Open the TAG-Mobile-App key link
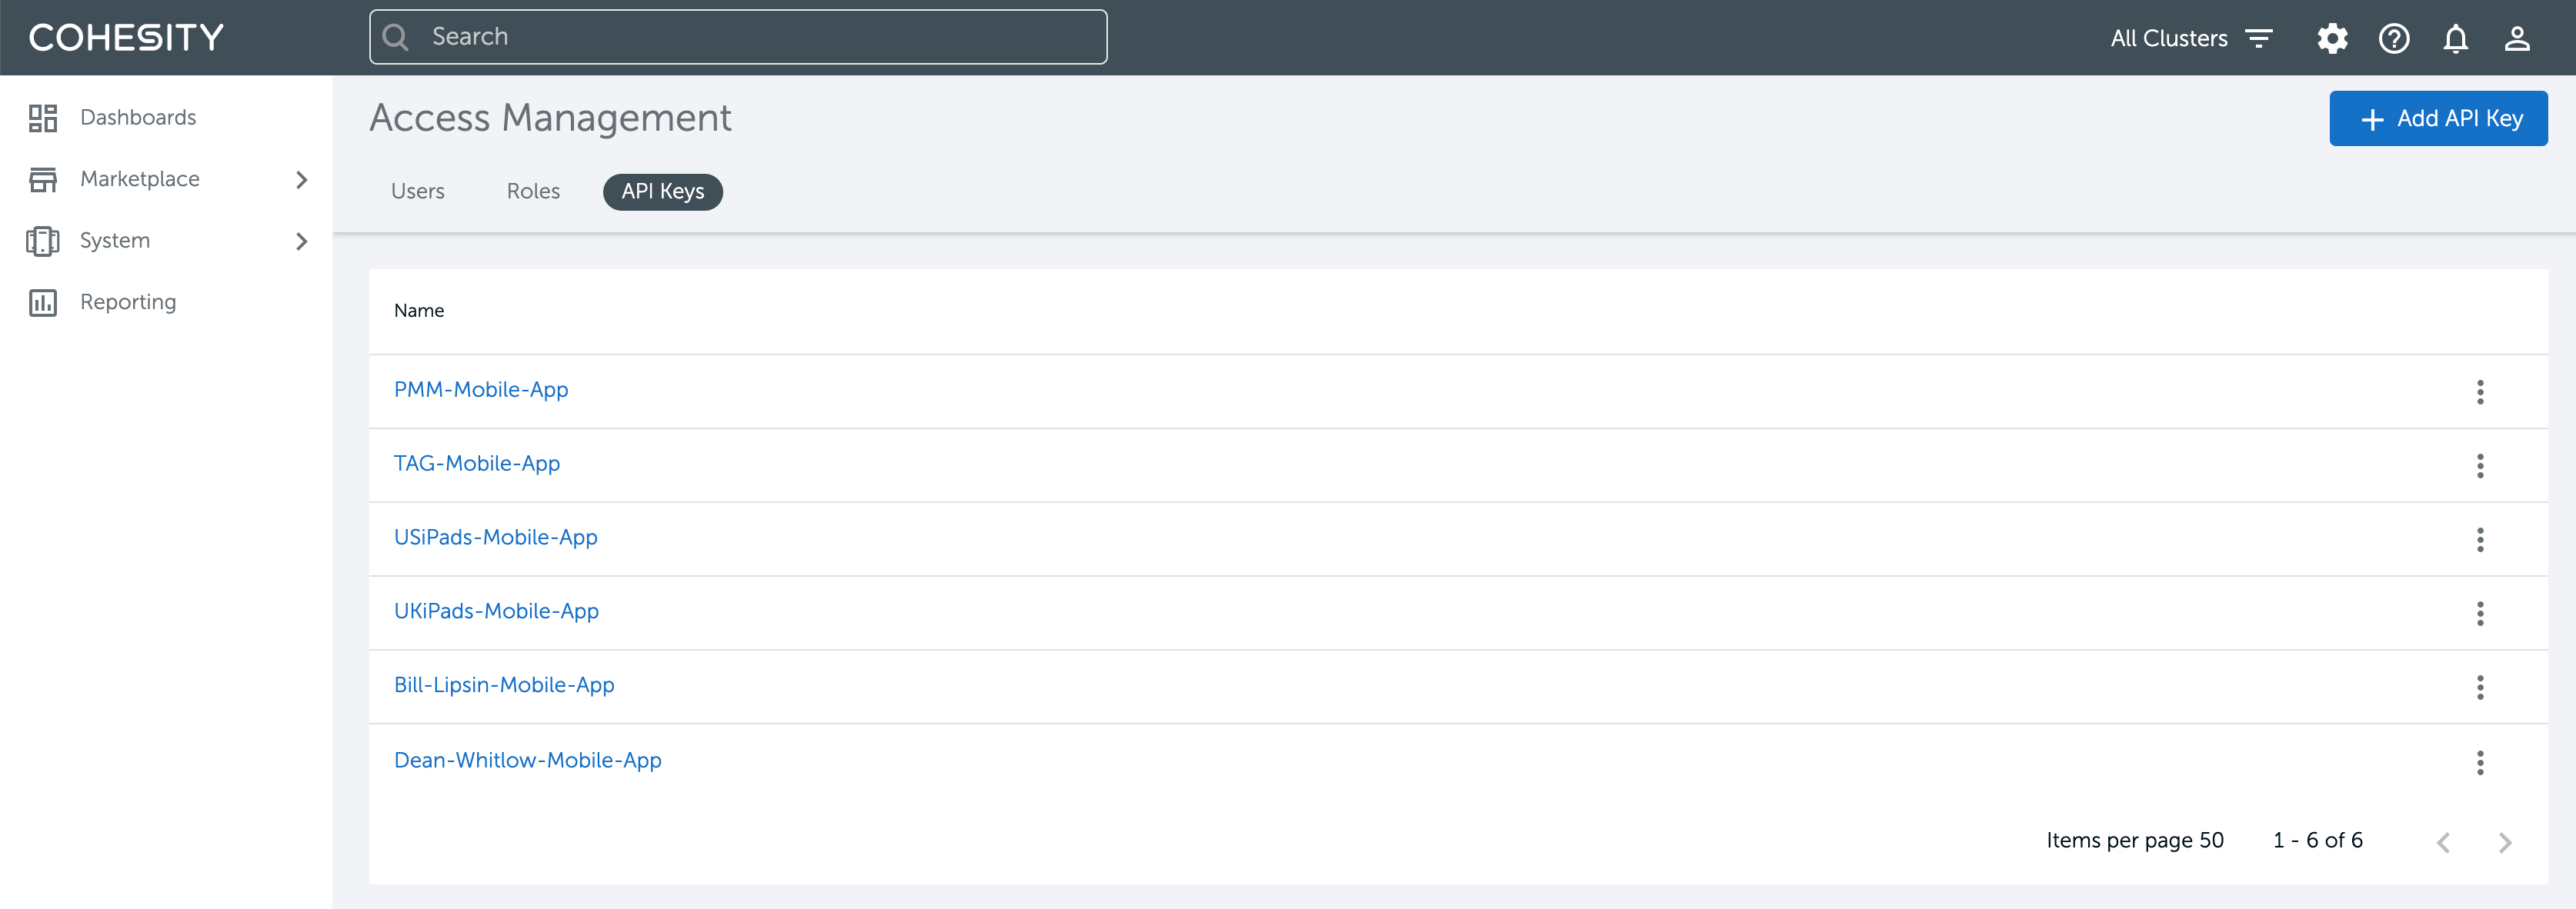 click(476, 464)
